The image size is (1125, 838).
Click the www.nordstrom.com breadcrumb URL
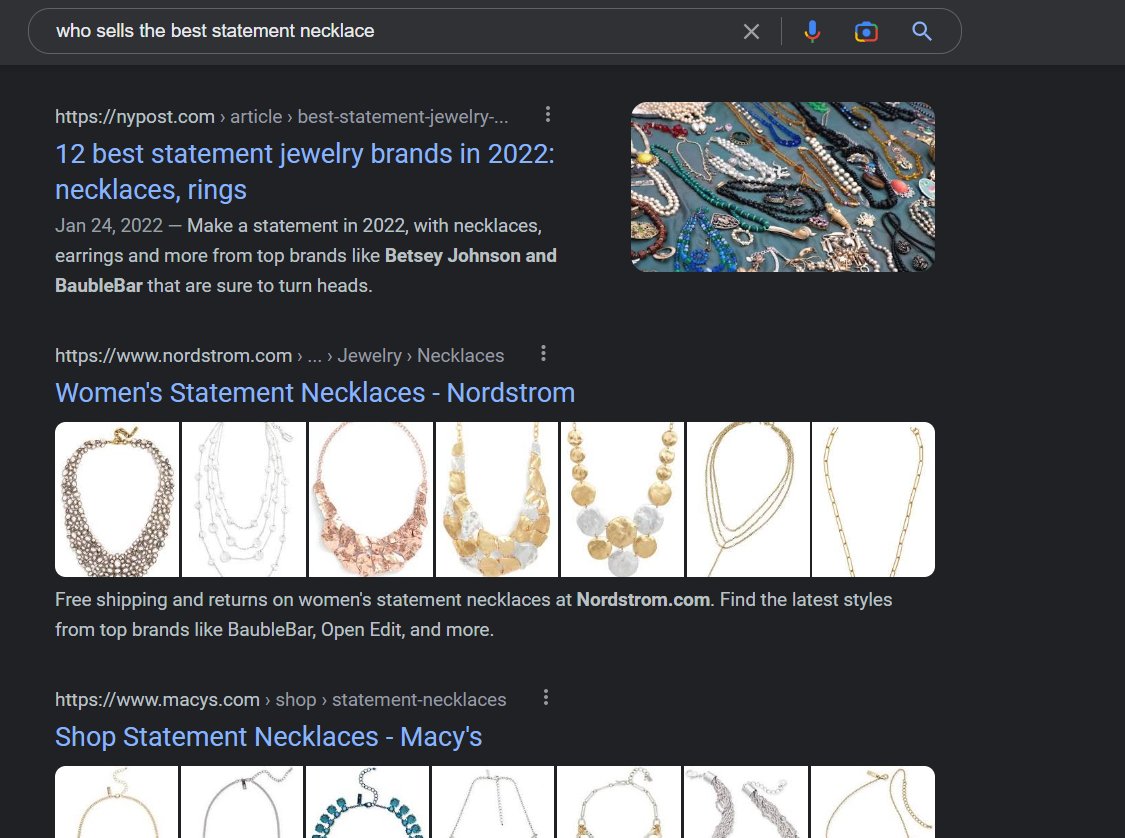coord(280,355)
